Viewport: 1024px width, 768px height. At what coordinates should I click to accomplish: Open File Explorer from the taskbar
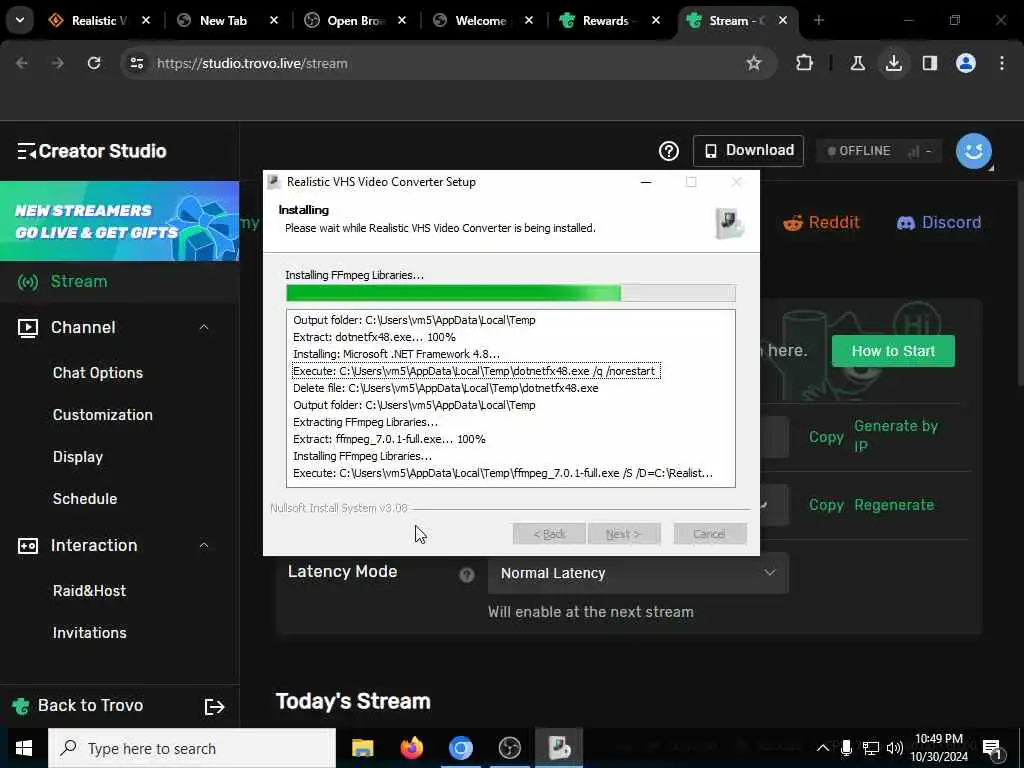pyautogui.click(x=362, y=748)
